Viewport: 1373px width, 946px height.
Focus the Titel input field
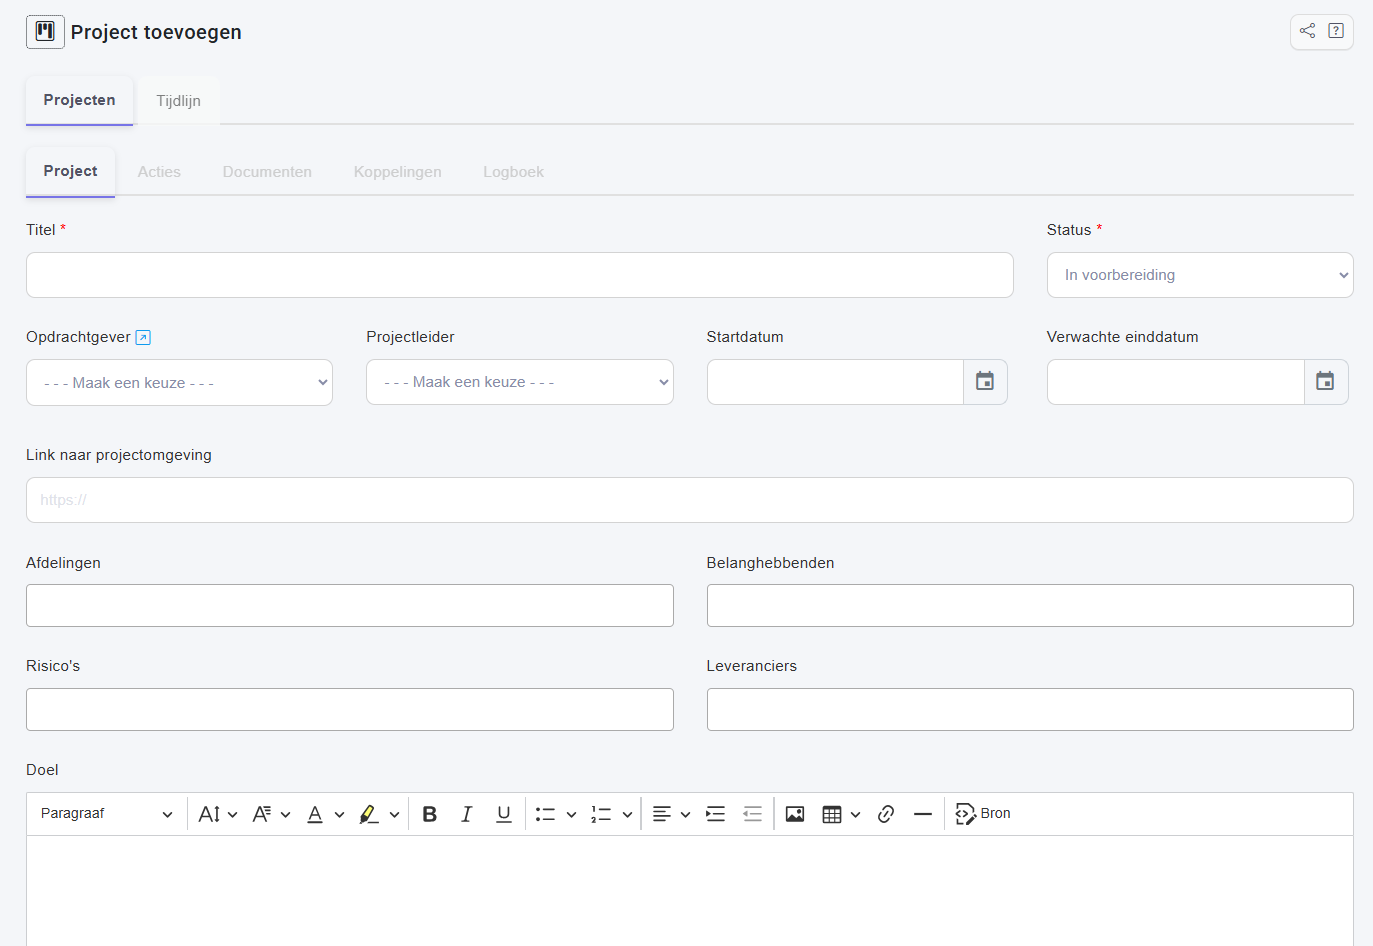click(x=520, y=275)
